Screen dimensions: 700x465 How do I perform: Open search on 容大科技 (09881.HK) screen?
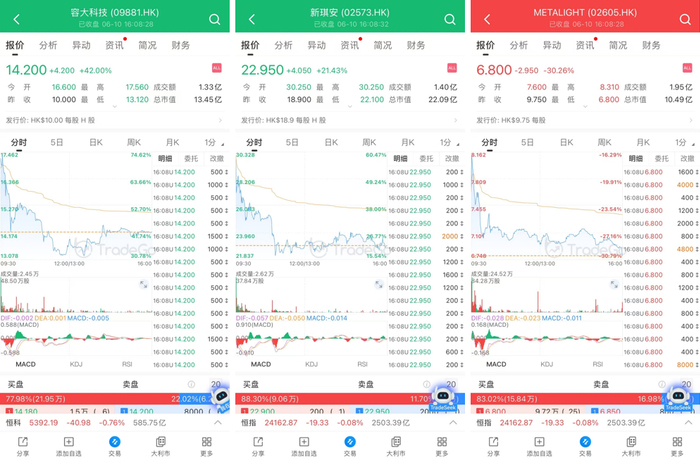pos(215,19)
